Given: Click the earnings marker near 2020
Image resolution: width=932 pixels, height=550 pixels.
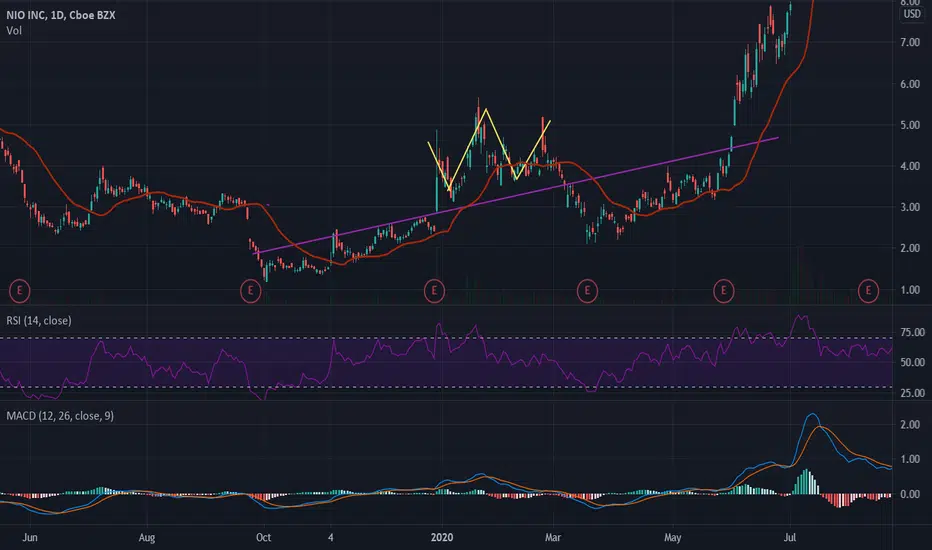Looking at the screenshot, I should click(434, 291).
